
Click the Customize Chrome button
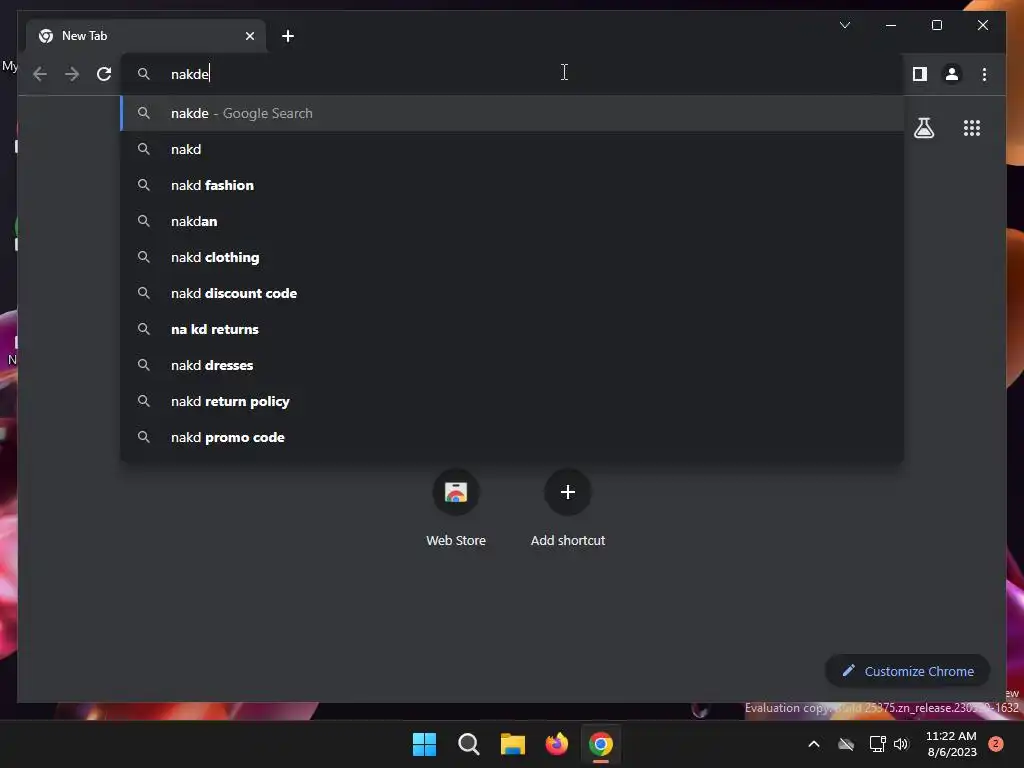point(907,671)
